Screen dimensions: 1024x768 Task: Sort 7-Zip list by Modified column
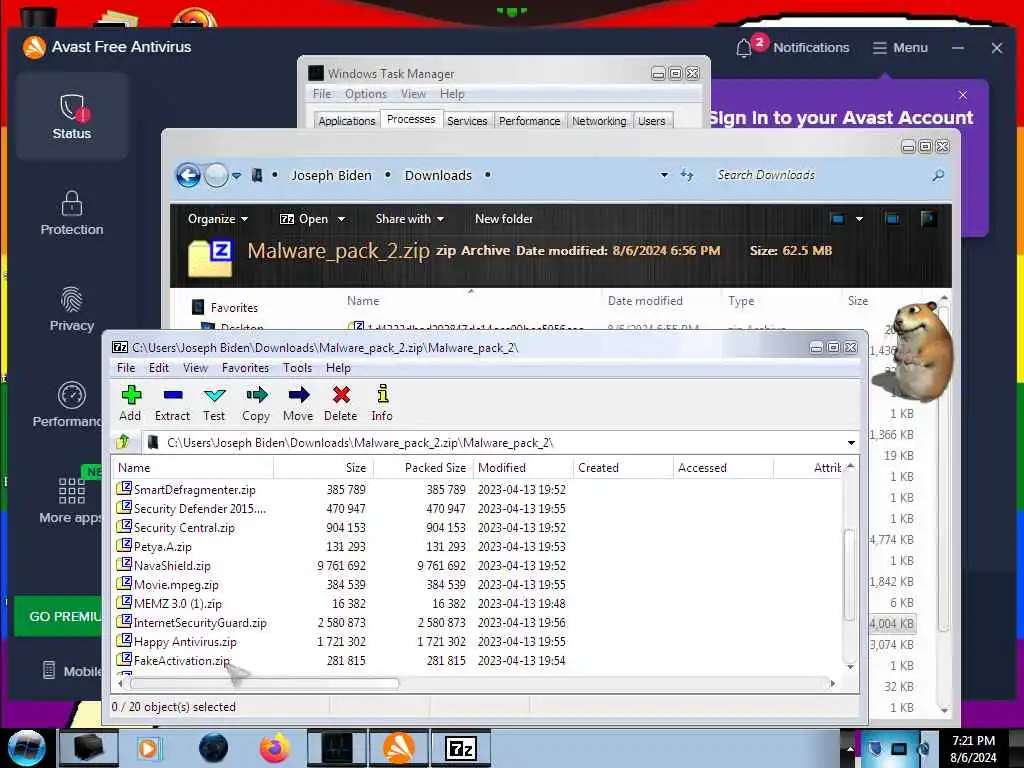(521, 468)
